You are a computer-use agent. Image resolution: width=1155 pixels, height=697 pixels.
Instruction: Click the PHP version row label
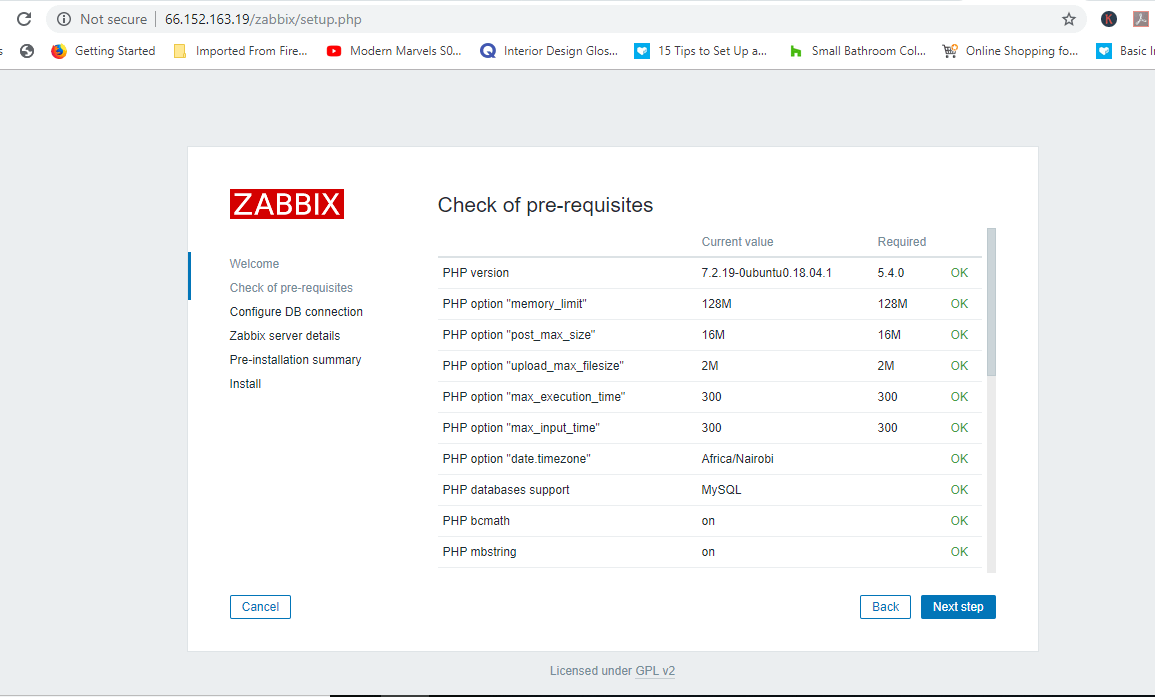click(x=476, y=273)
